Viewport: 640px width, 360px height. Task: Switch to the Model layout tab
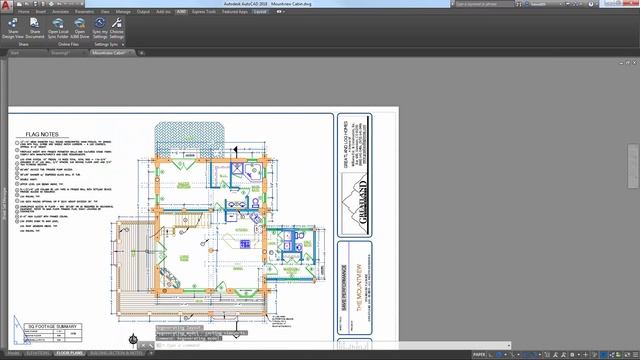(x=13, y=353)
